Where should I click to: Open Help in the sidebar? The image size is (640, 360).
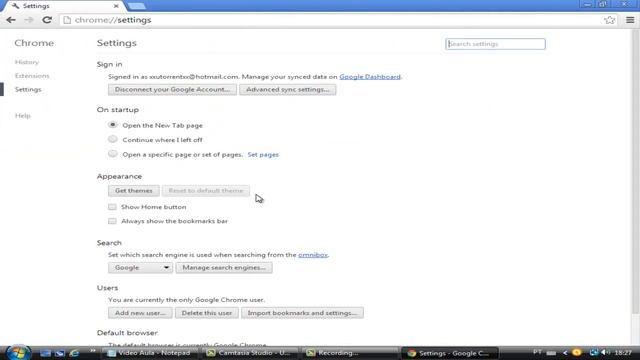22,116
